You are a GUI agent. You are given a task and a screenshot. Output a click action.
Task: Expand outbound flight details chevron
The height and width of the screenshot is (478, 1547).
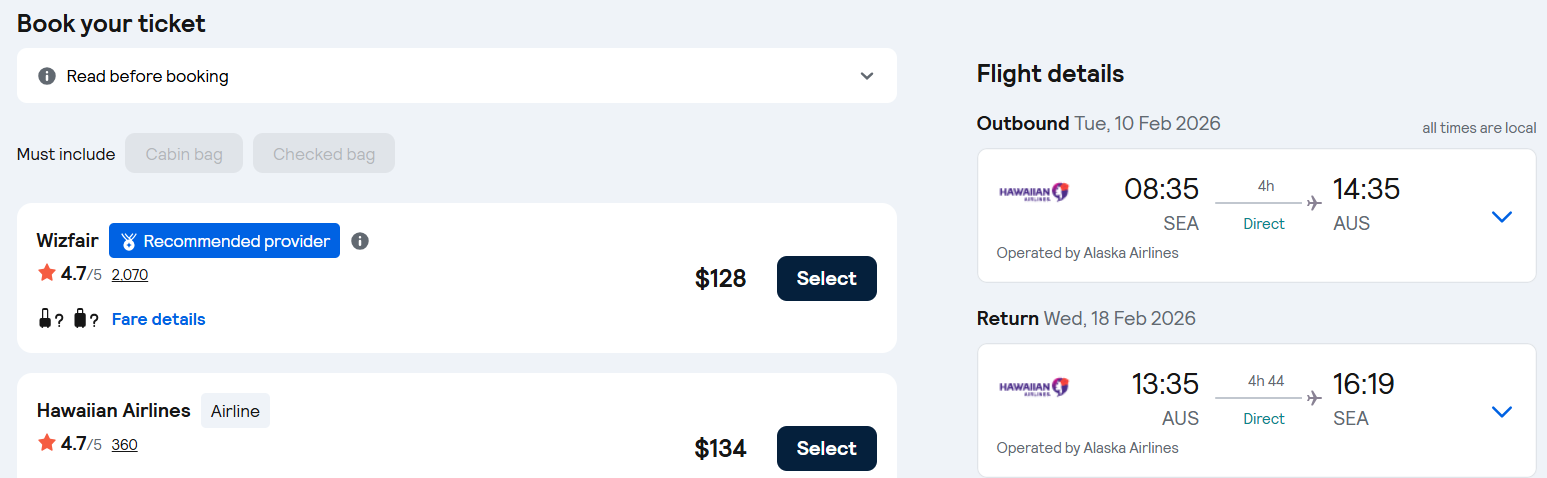click(1501, 216)
